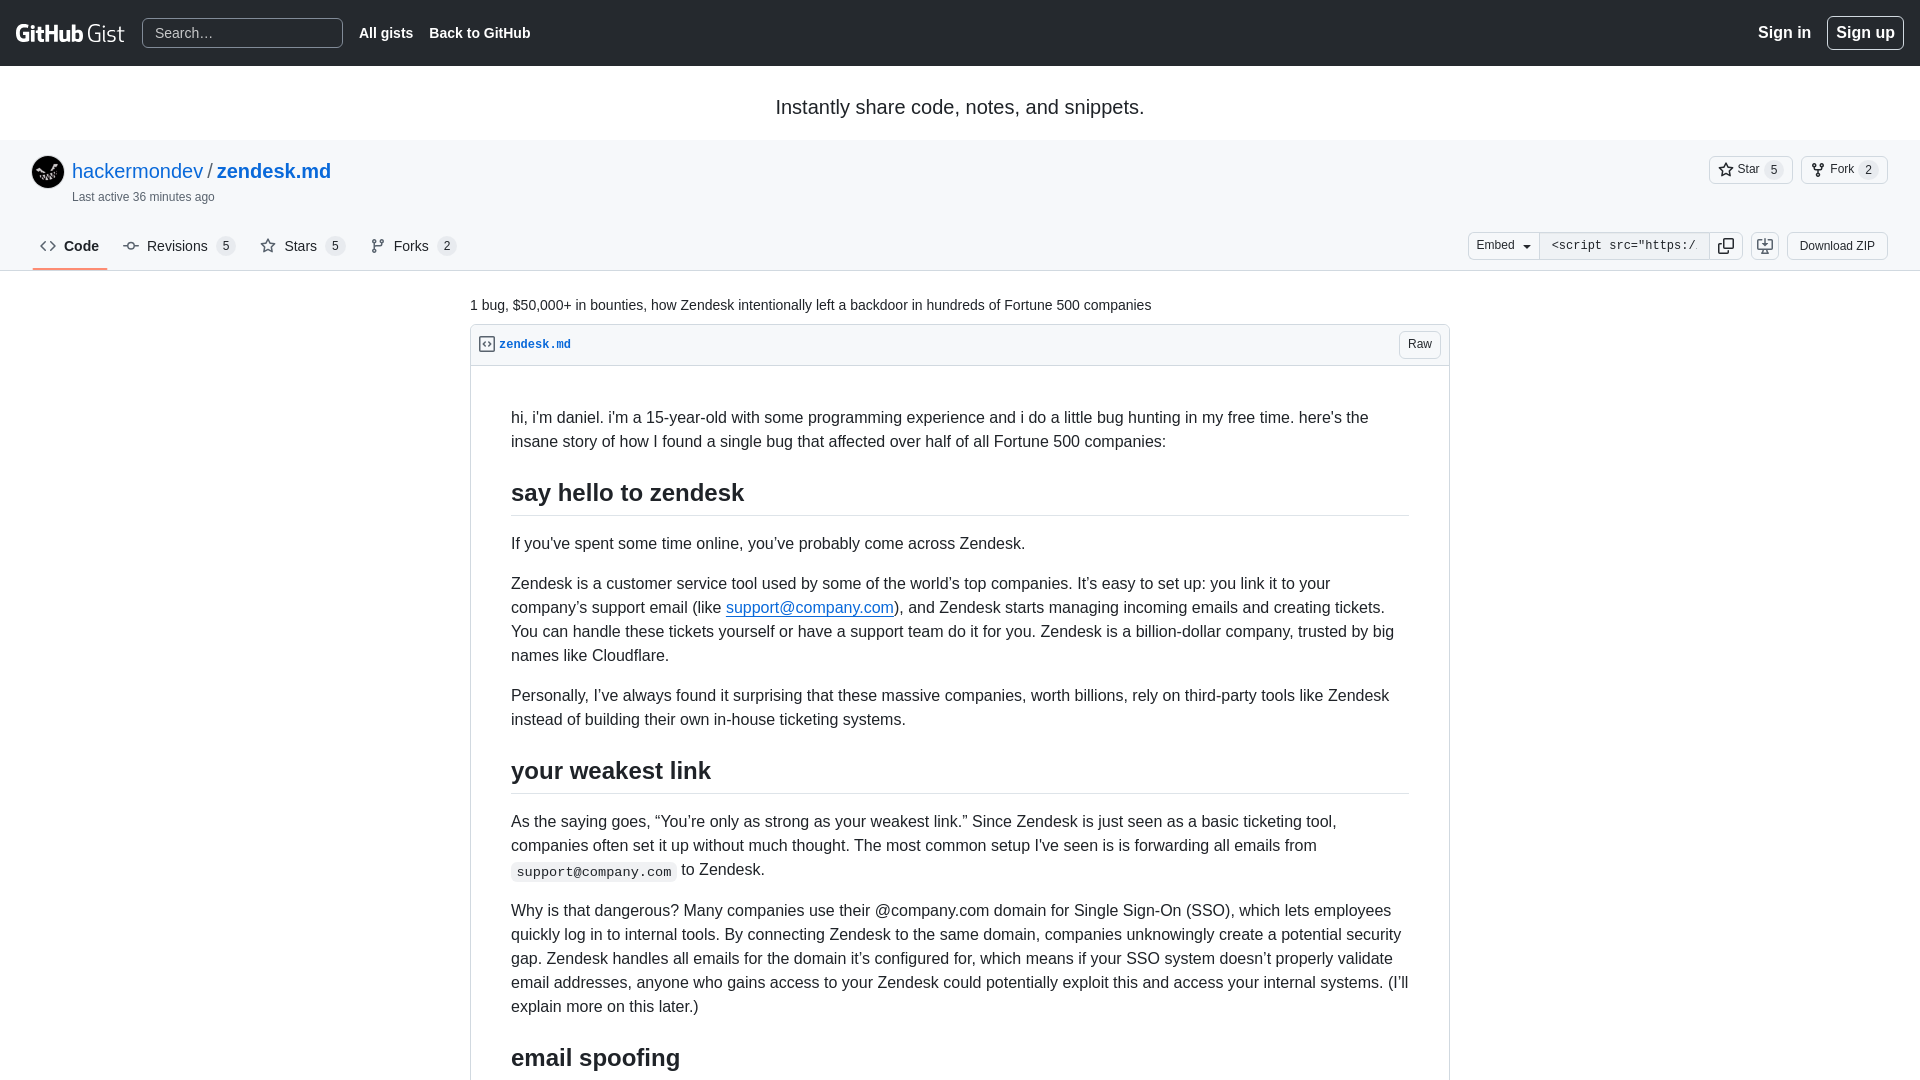Click the Sign in link

point(1784,32)
